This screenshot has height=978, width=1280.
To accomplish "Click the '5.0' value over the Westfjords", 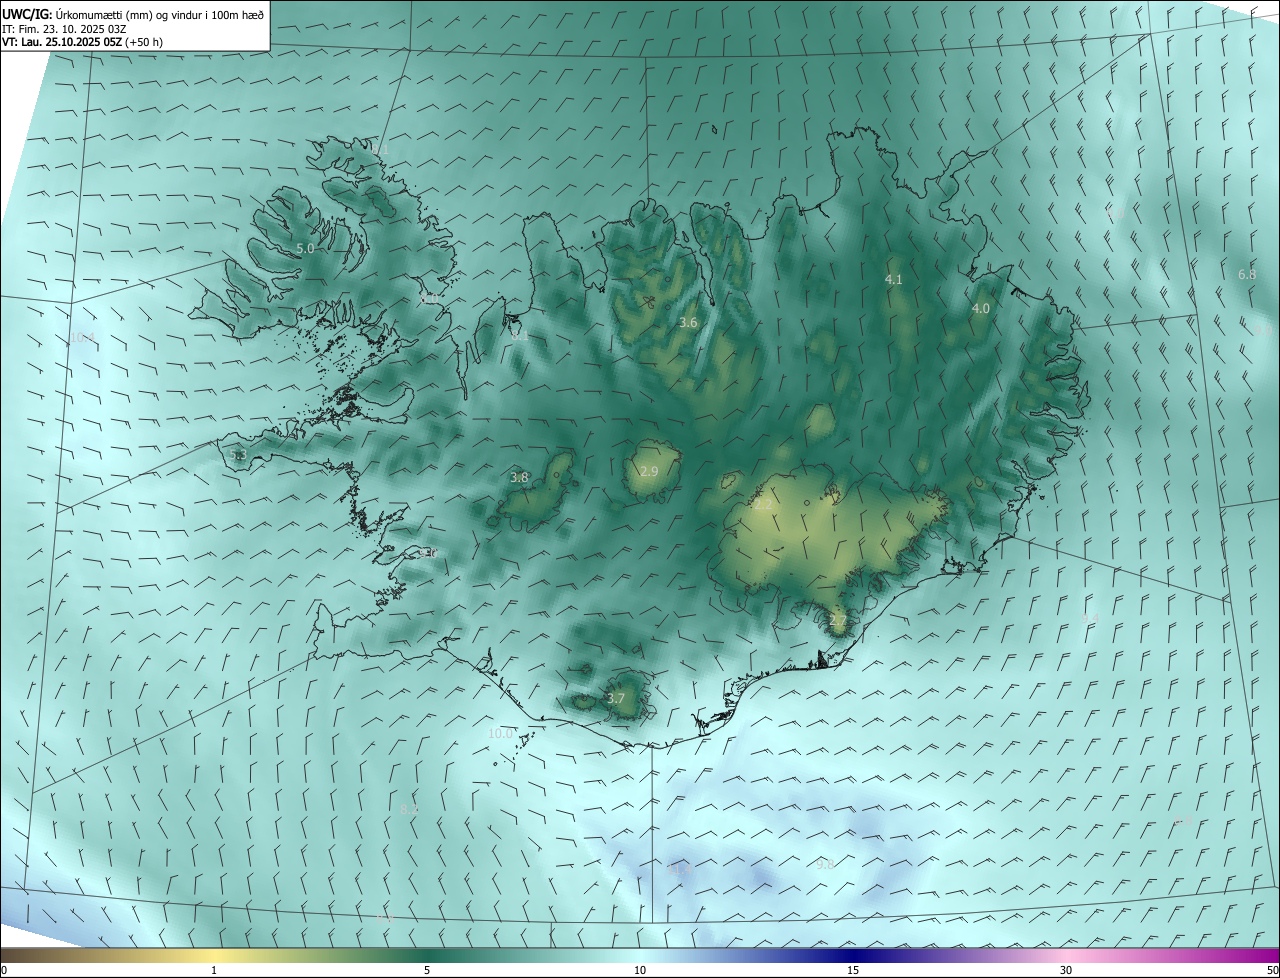I will click(x=305, y=248).
